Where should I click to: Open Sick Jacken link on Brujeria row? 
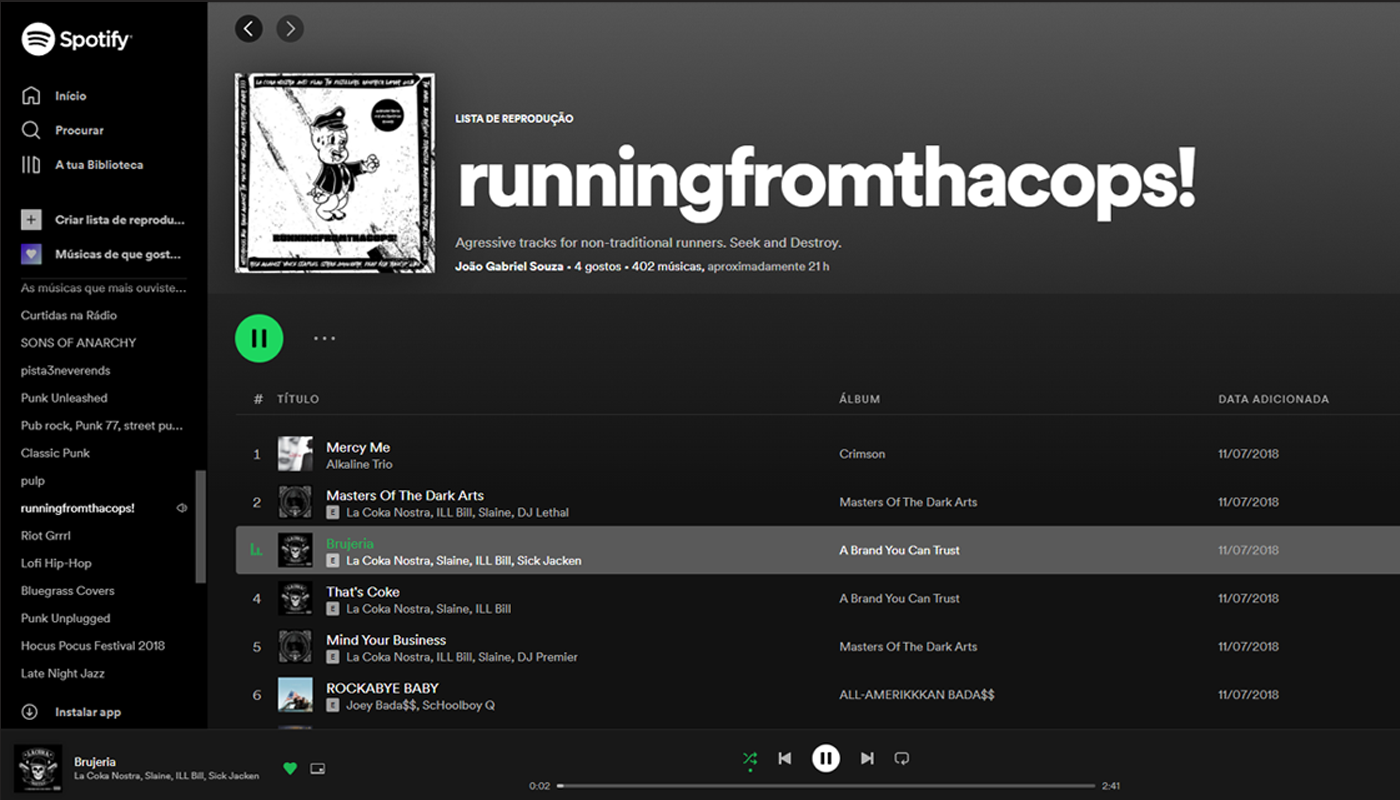pos(549,561)
